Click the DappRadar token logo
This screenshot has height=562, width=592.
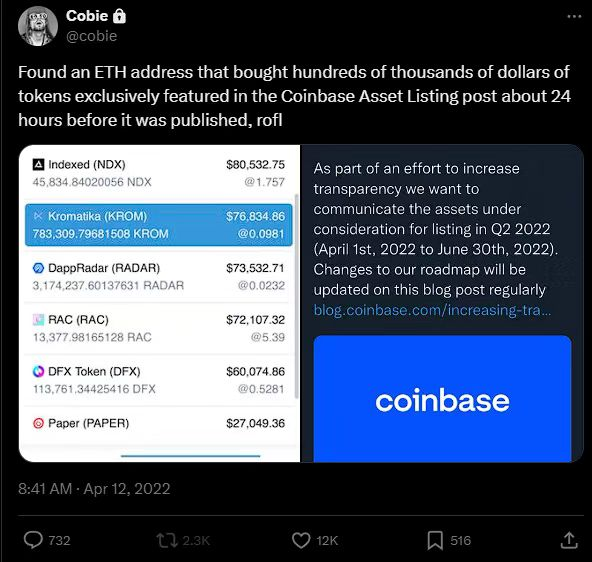(x=39, y=268)
